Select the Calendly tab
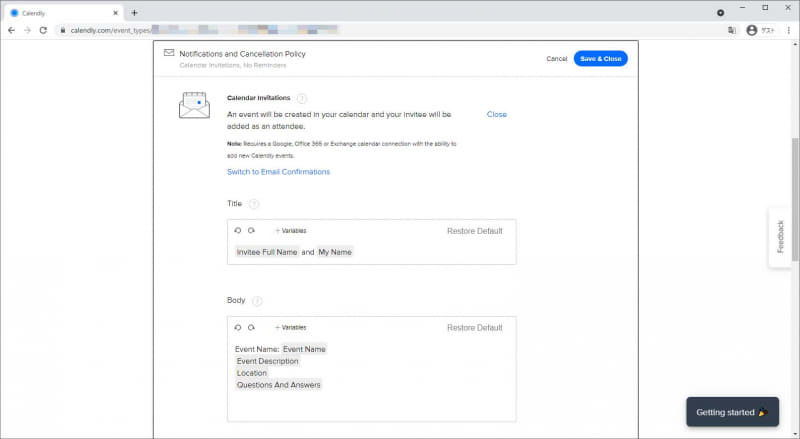This screenshot has width=800, height=439. click(x=64, y=13)
